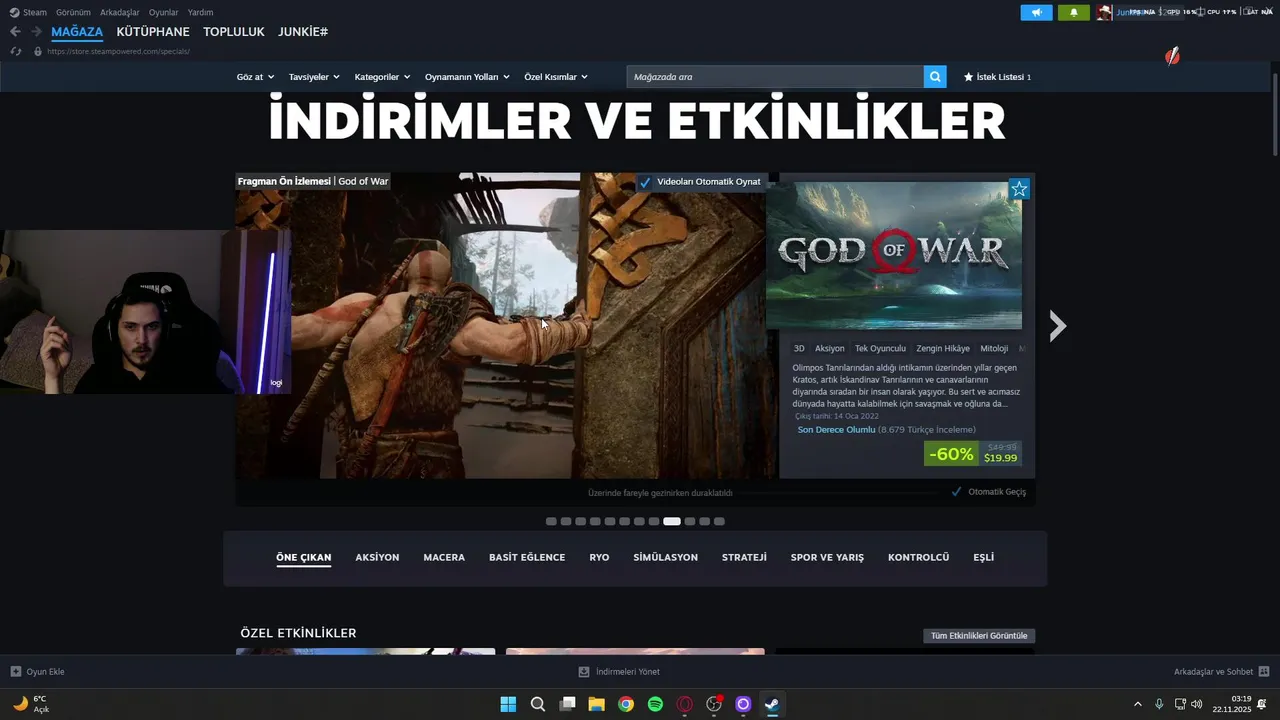This screenshot has width=1280, height=720.
Task: Reload the store page
Action: coord(15,51)
